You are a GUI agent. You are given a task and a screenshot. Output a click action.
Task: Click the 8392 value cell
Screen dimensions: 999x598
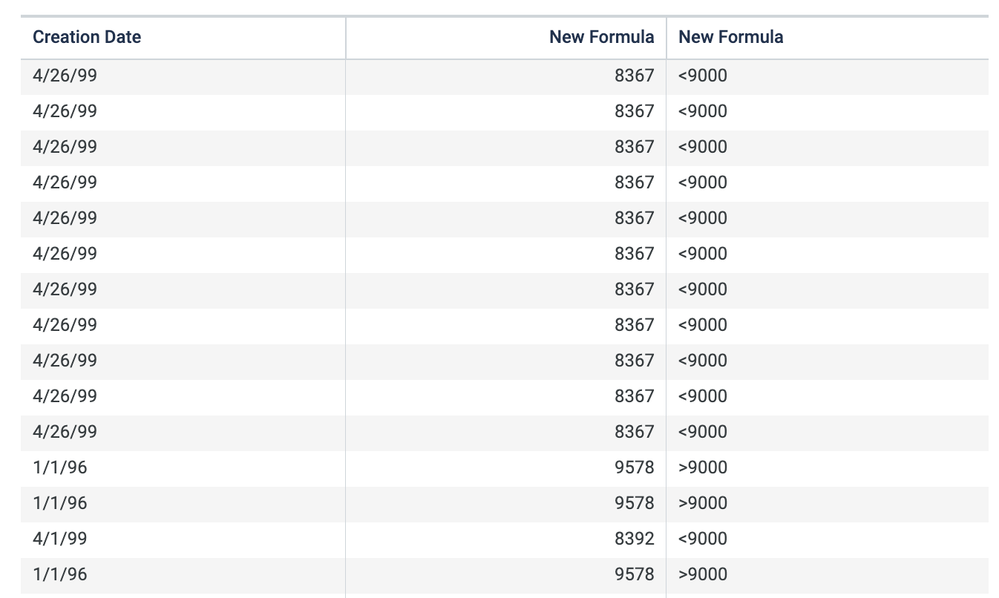[634, 538]
